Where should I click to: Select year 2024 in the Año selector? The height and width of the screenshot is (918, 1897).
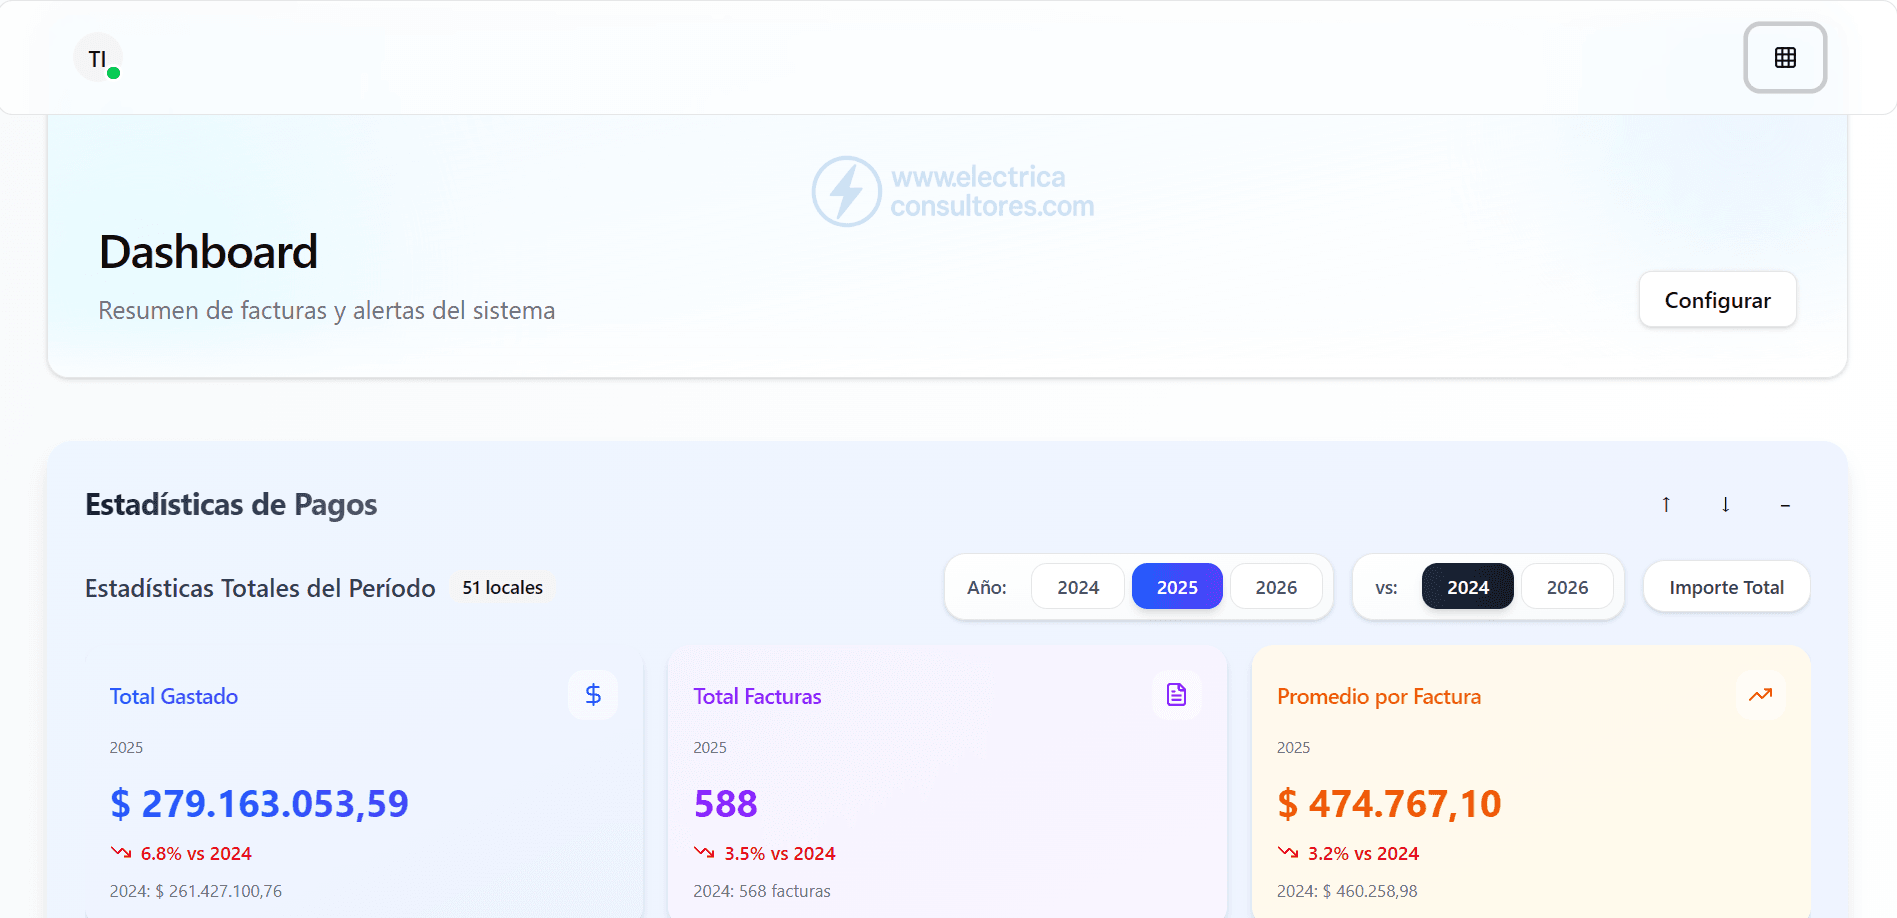(x=1077, y=587)
